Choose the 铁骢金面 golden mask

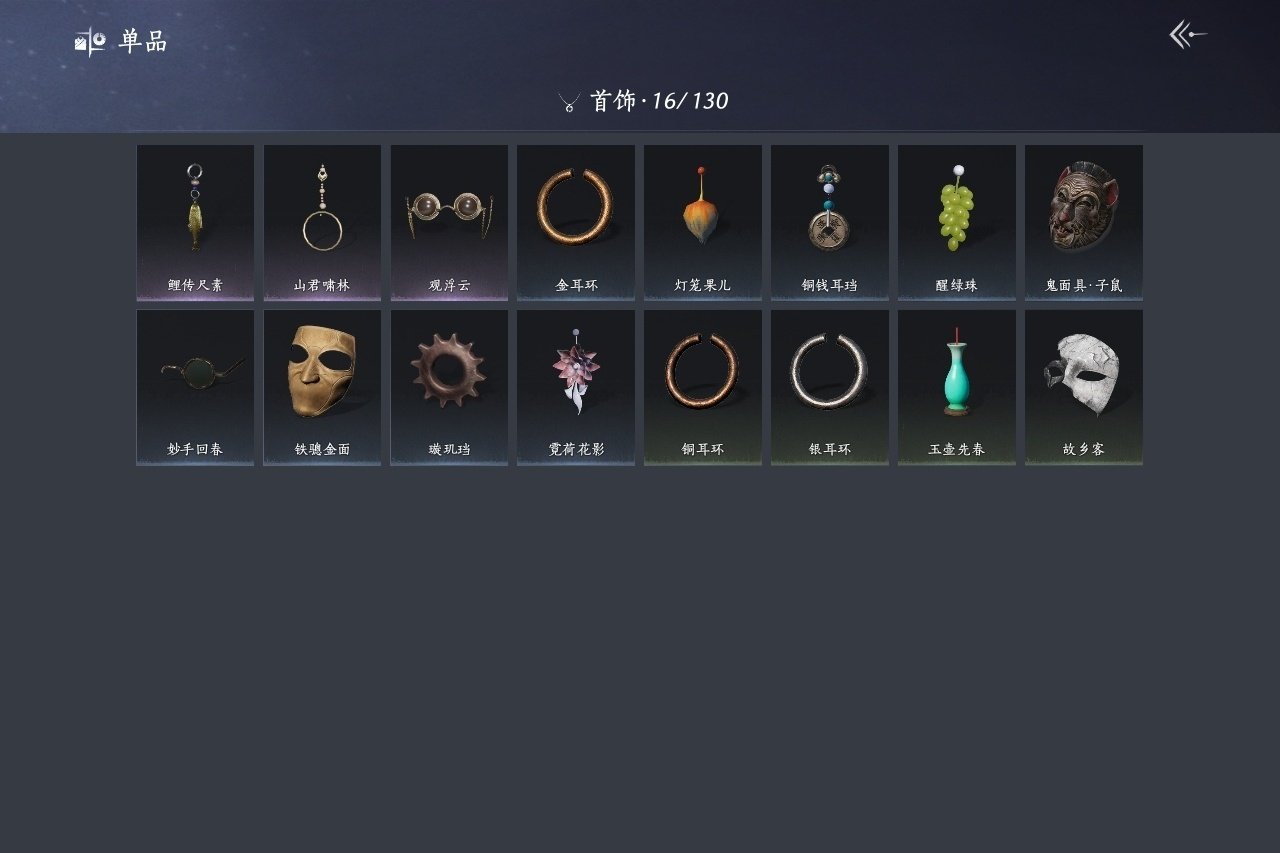pyautogui.click(x=322, y=387)
